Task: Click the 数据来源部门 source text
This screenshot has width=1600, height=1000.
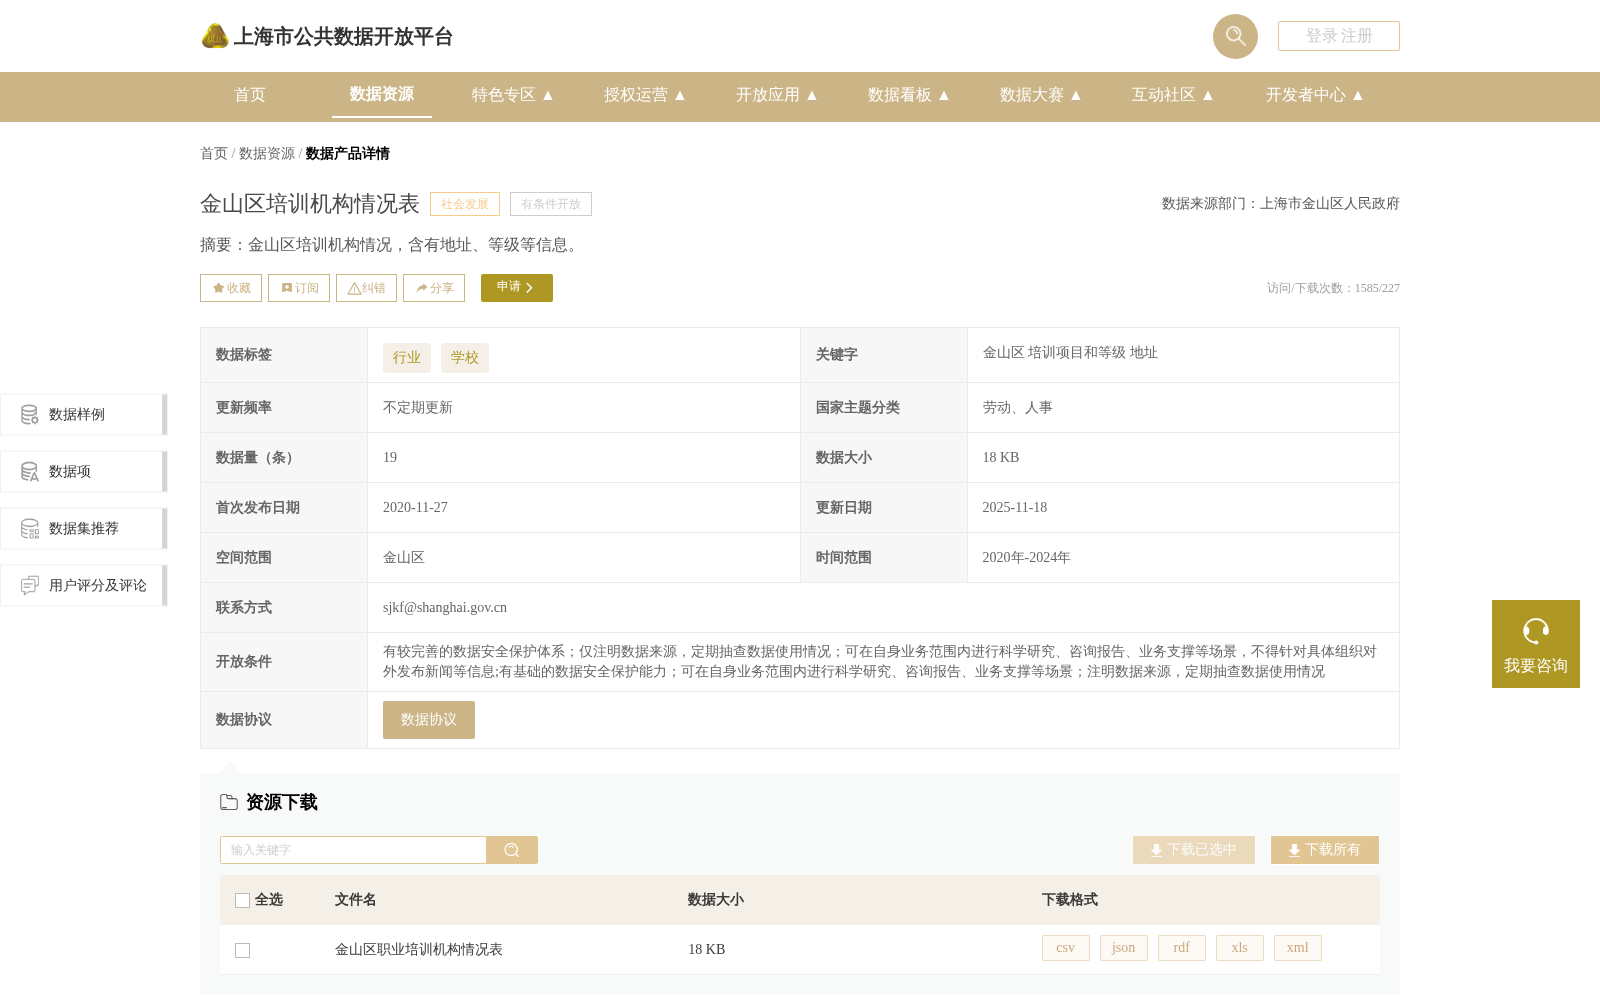Action: coord(1281,204)
